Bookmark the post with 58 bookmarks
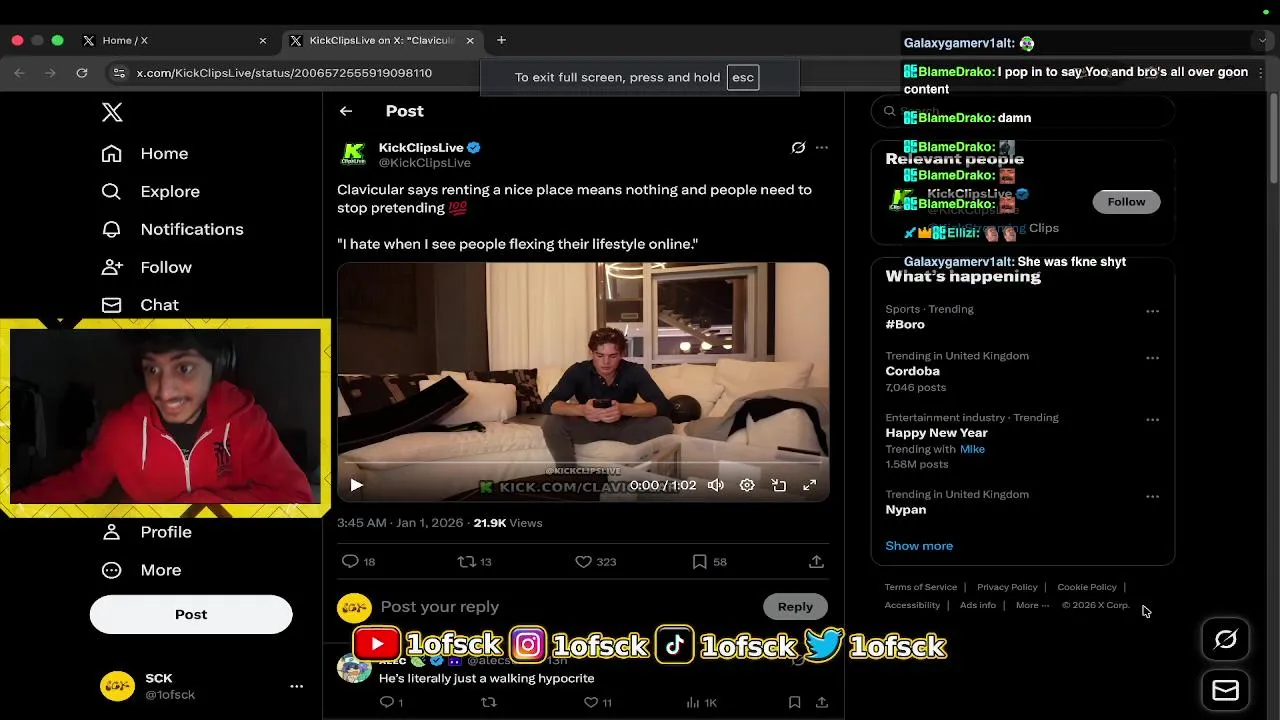The height and width of the screenshot is (720, 1280). (x=709, y=562)
